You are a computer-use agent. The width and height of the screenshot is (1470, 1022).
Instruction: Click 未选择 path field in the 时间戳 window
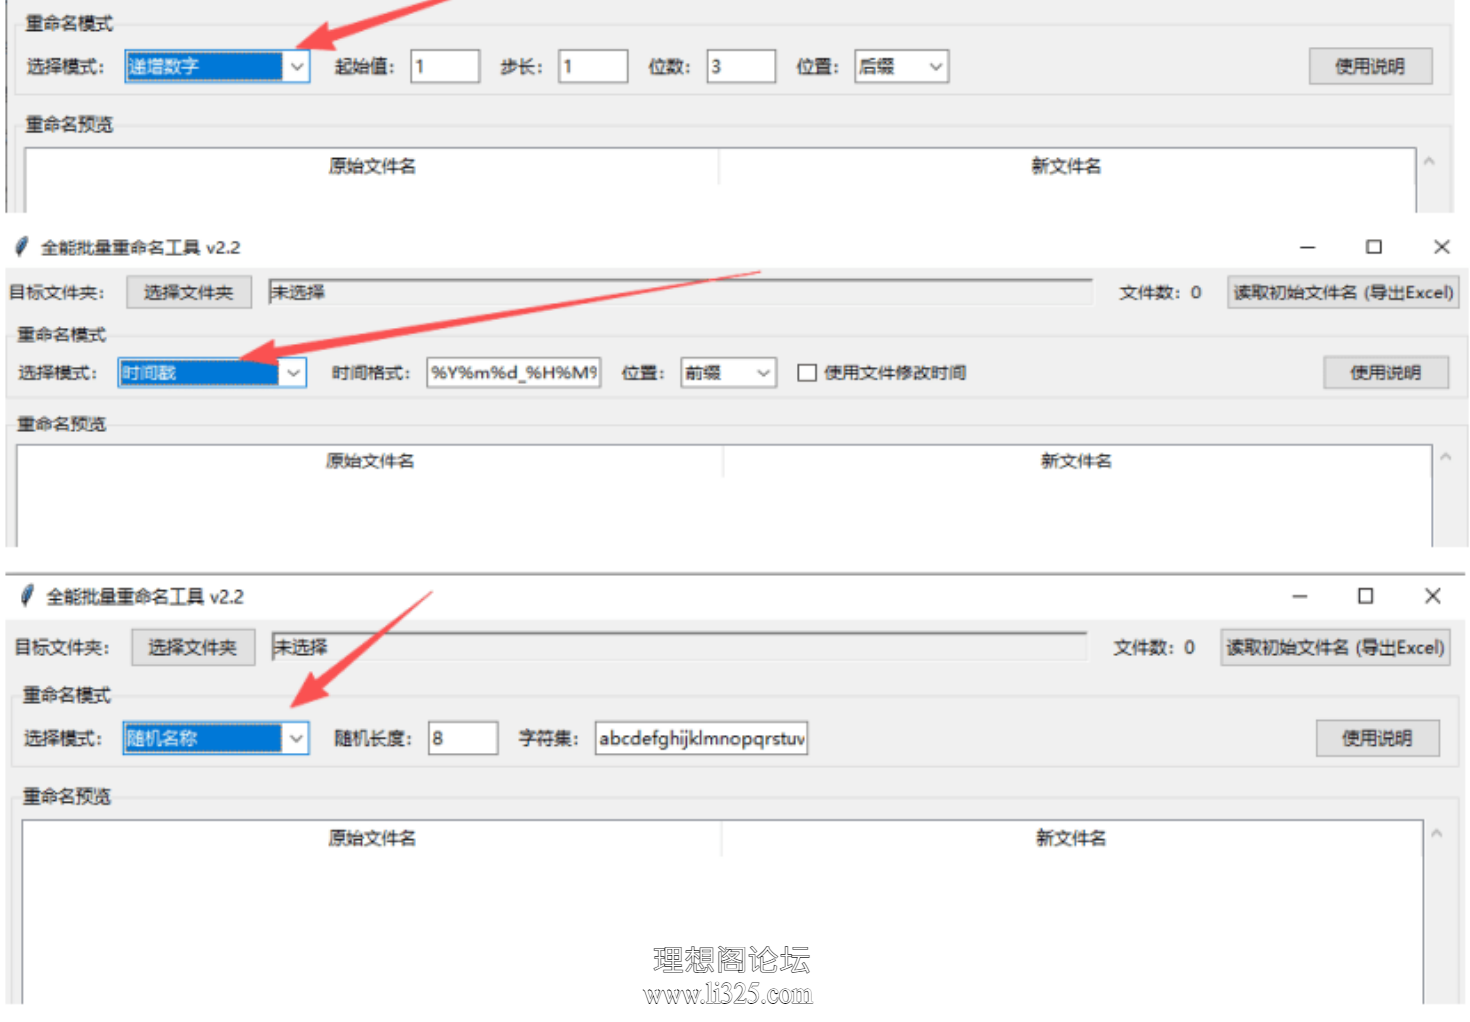pos(680,292)
